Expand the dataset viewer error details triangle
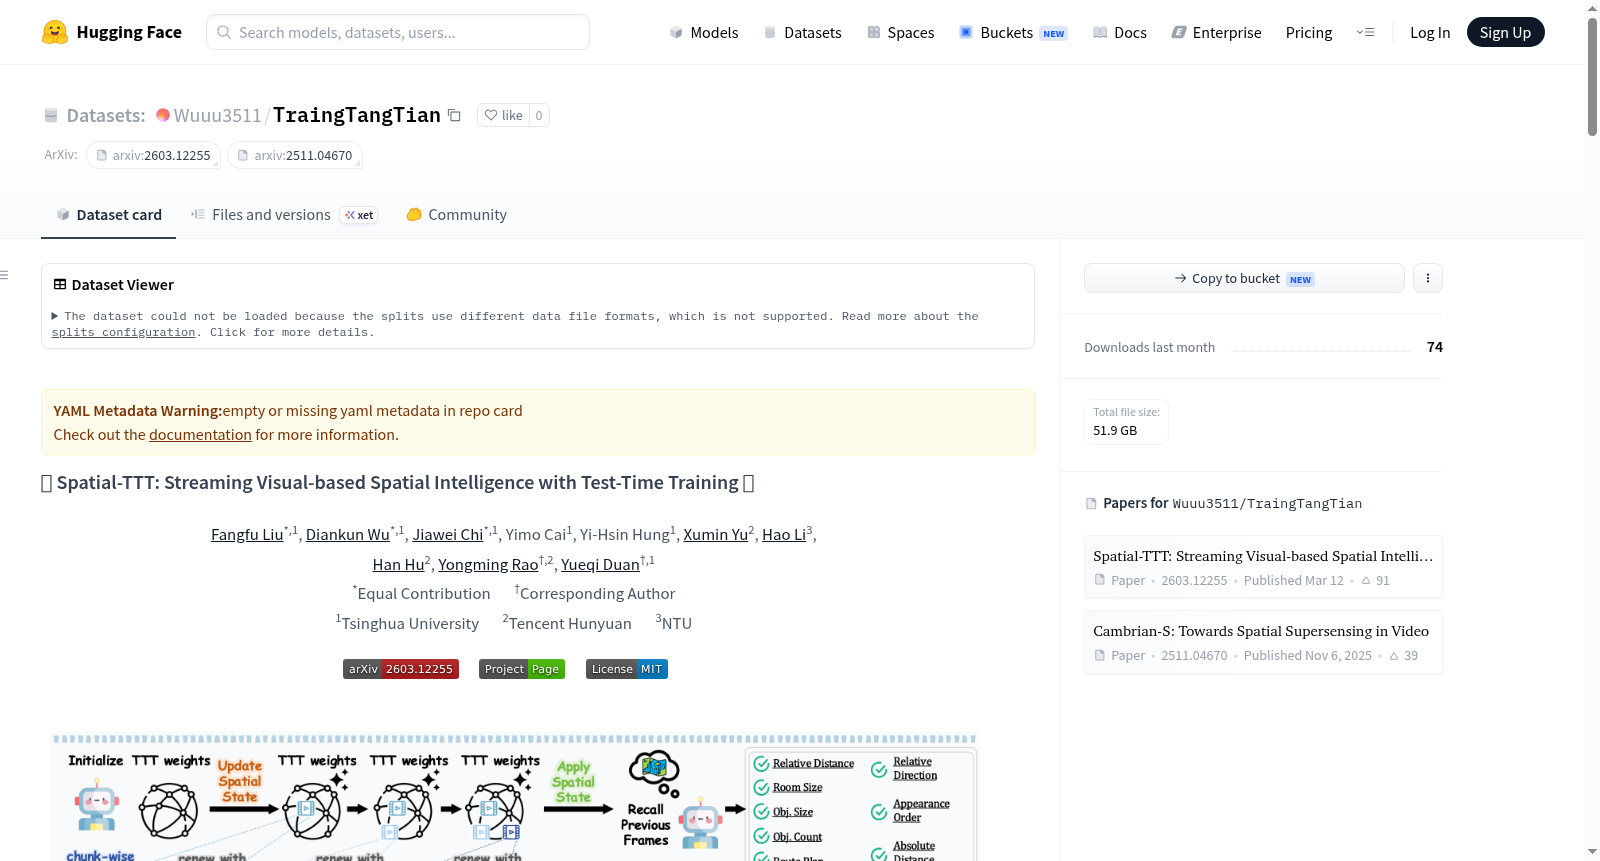Screen dimensions: 1600x861 tap(55, 316)
